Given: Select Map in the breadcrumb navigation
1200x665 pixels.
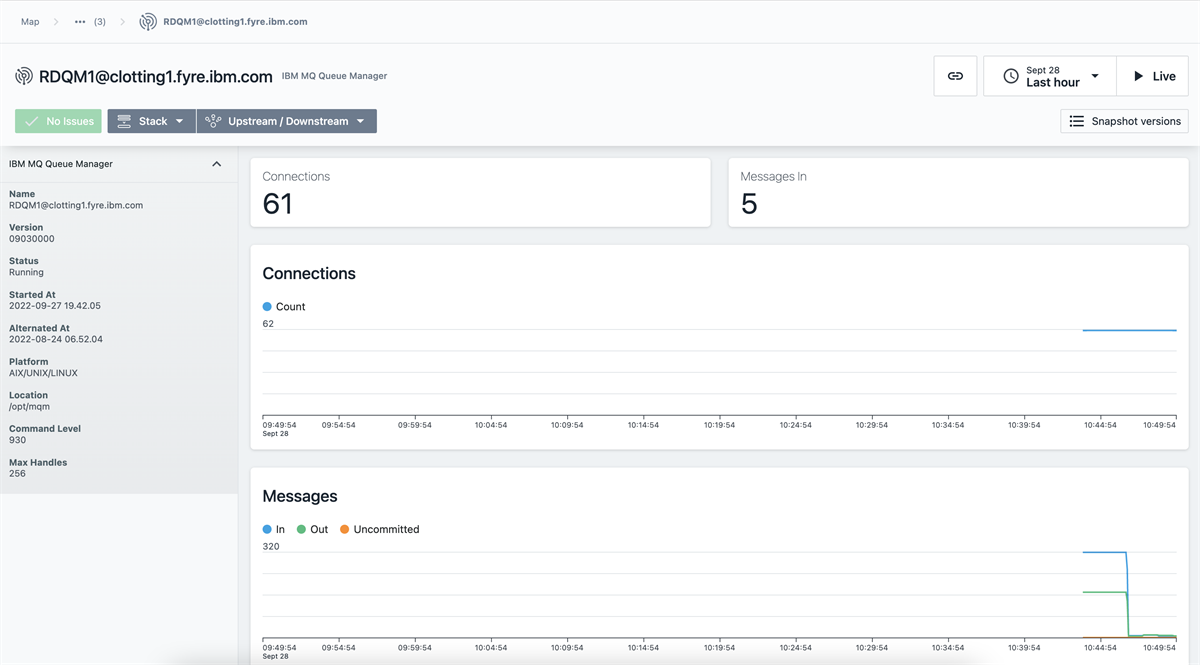Looking at the screenshot, I should click(30, 20).
